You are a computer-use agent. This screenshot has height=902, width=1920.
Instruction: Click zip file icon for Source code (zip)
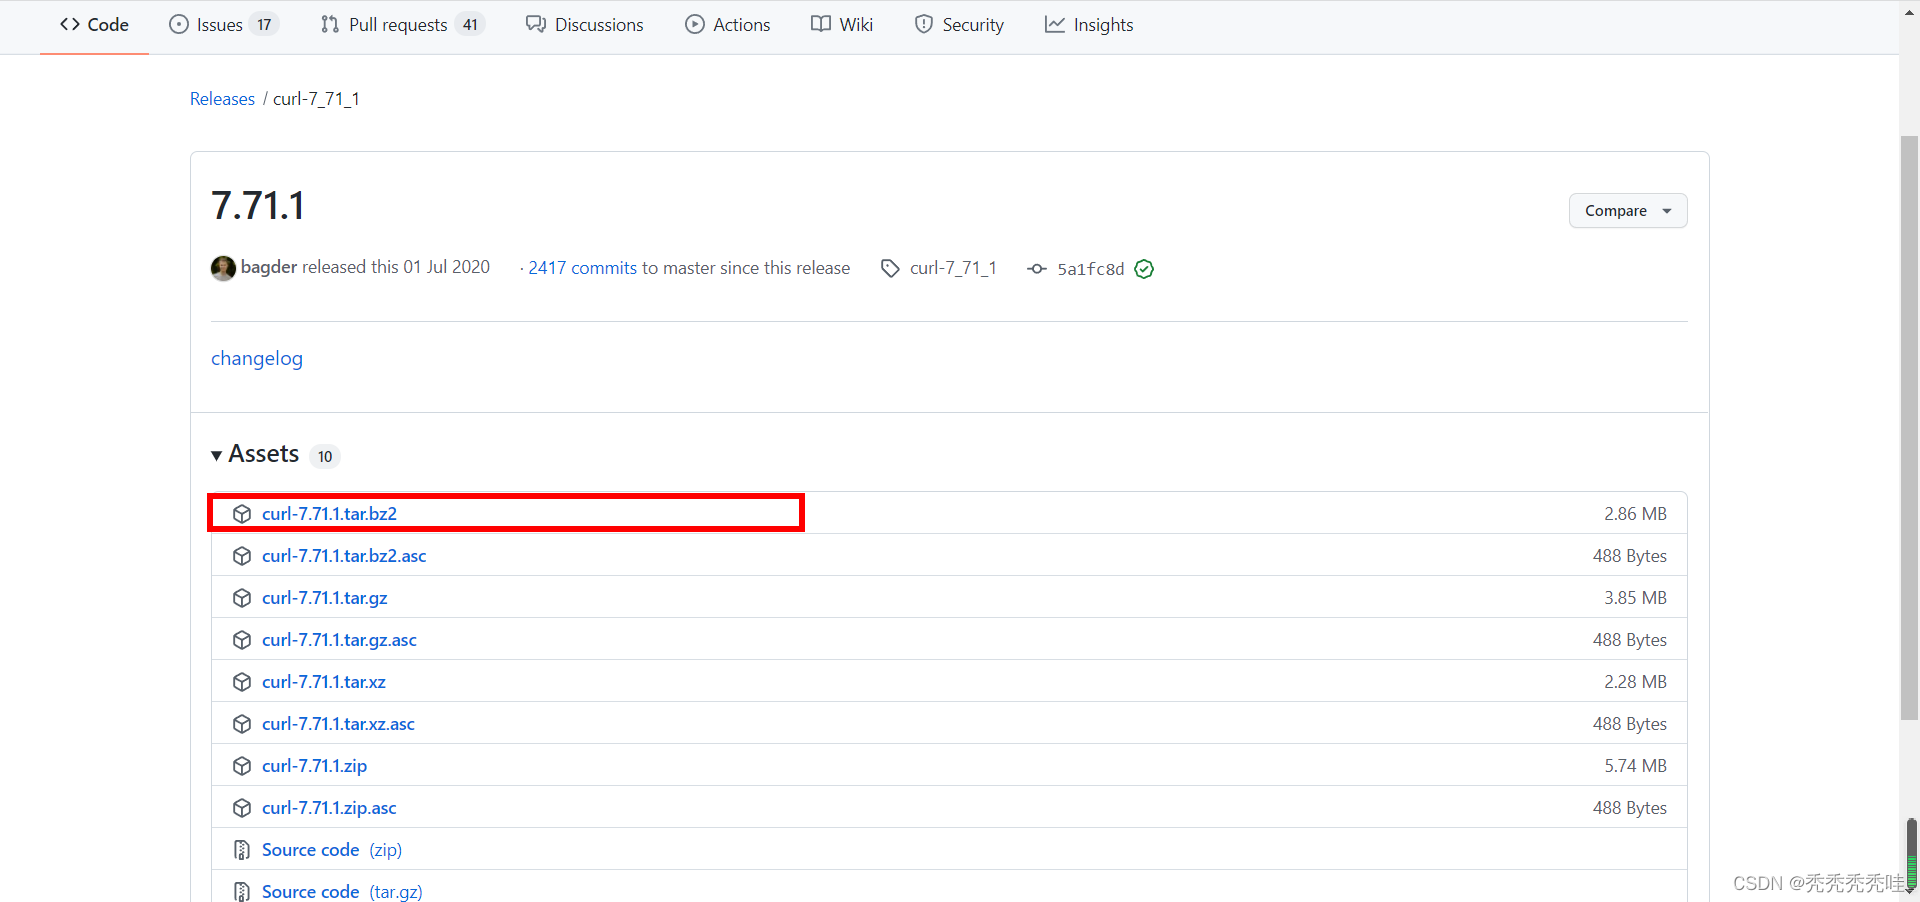(242, 850)
